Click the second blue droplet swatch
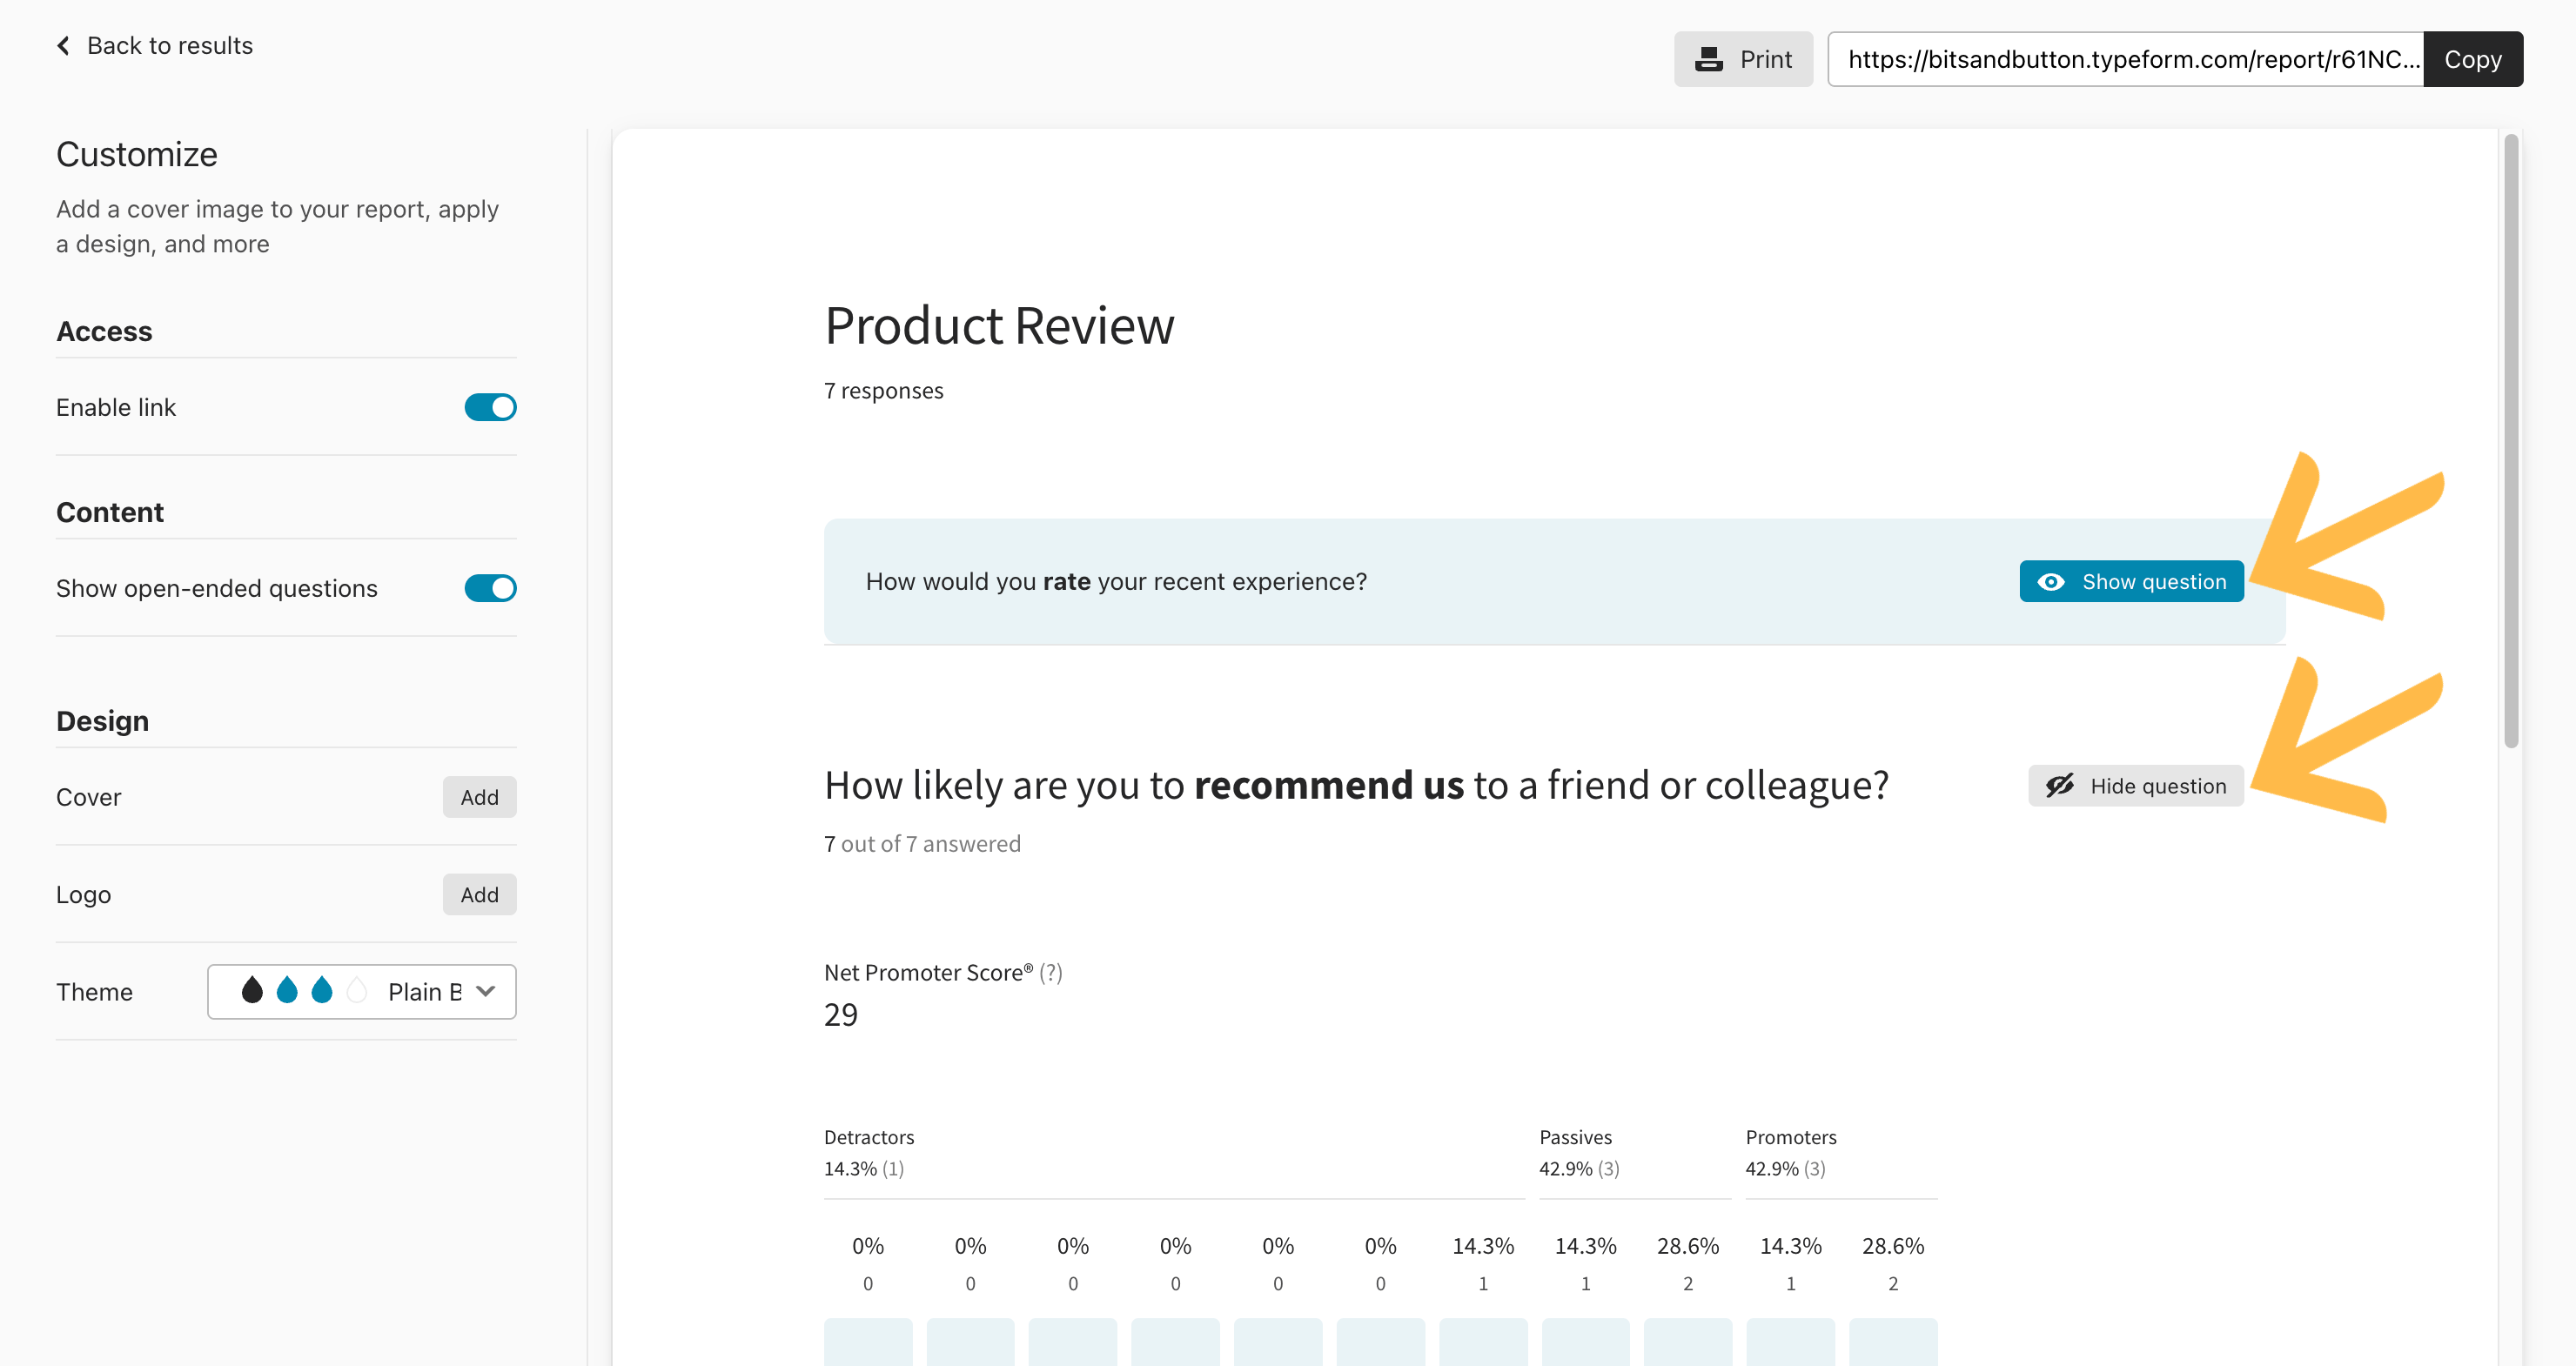 [x=322, y=991]
